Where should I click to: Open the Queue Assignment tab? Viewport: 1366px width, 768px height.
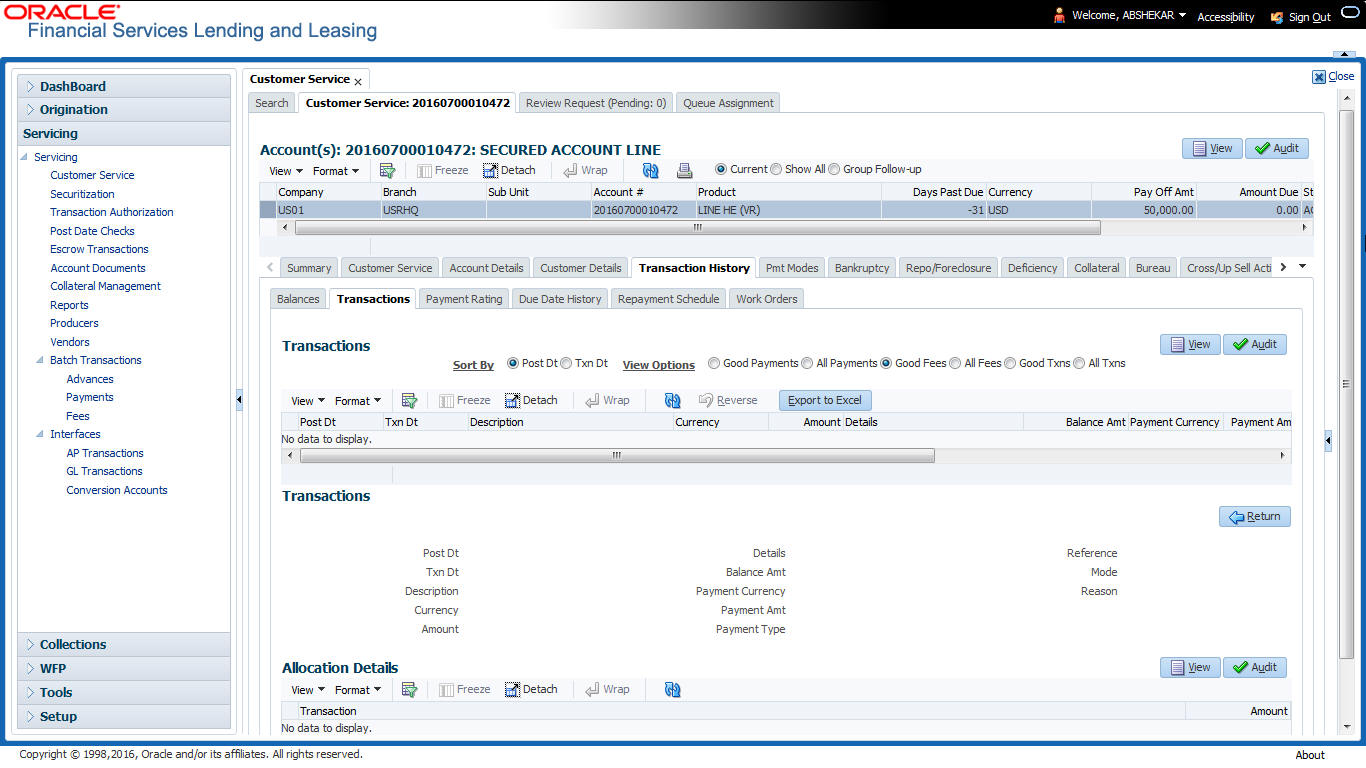click(728, 103)
